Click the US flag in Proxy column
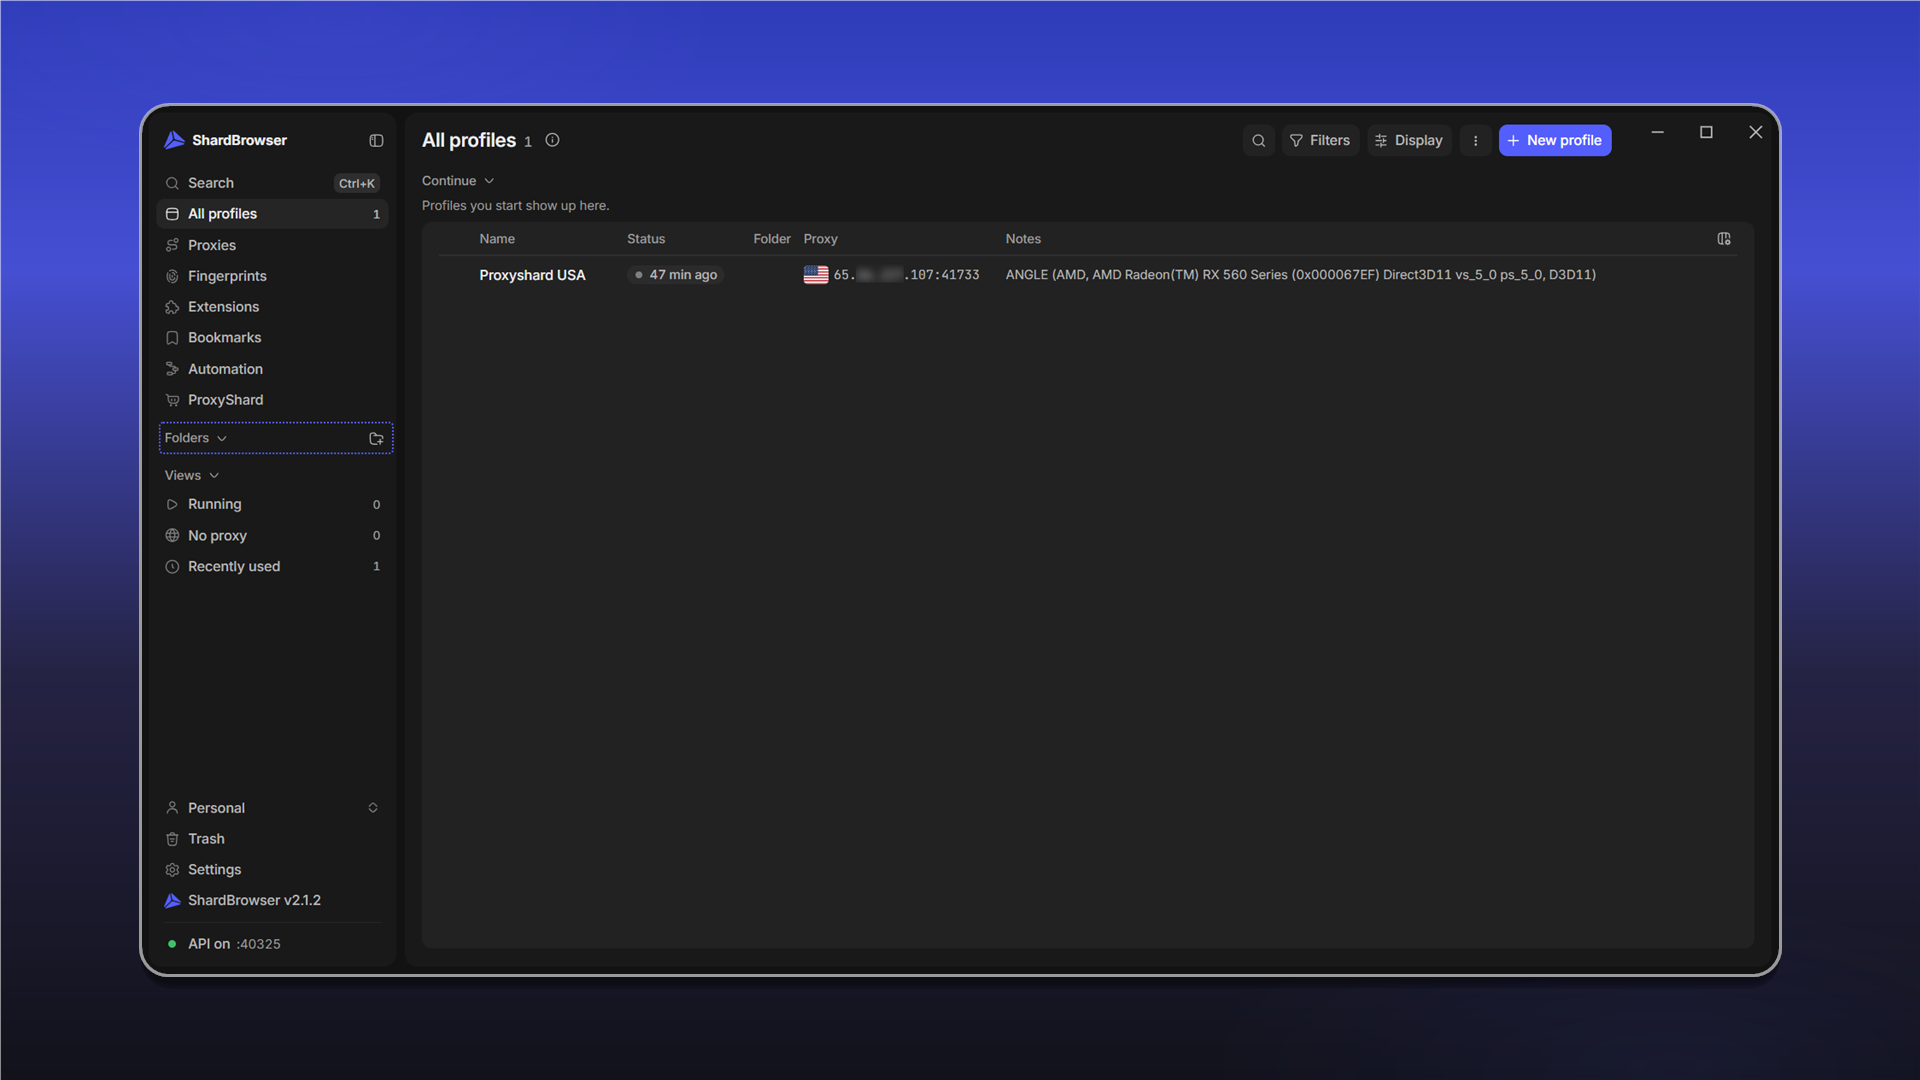 pyautogui.click(x=816, y=275)
